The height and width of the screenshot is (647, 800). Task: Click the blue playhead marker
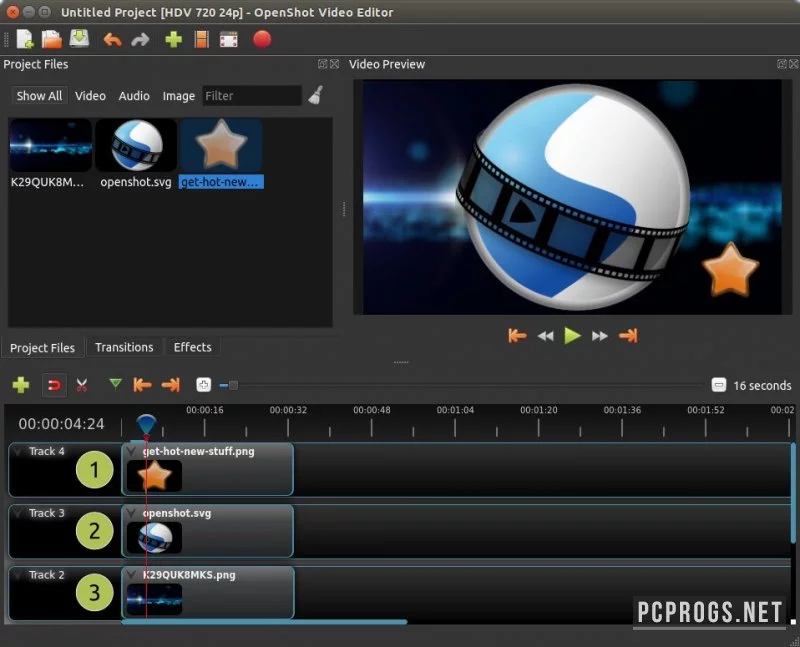(x=146, y=425)
